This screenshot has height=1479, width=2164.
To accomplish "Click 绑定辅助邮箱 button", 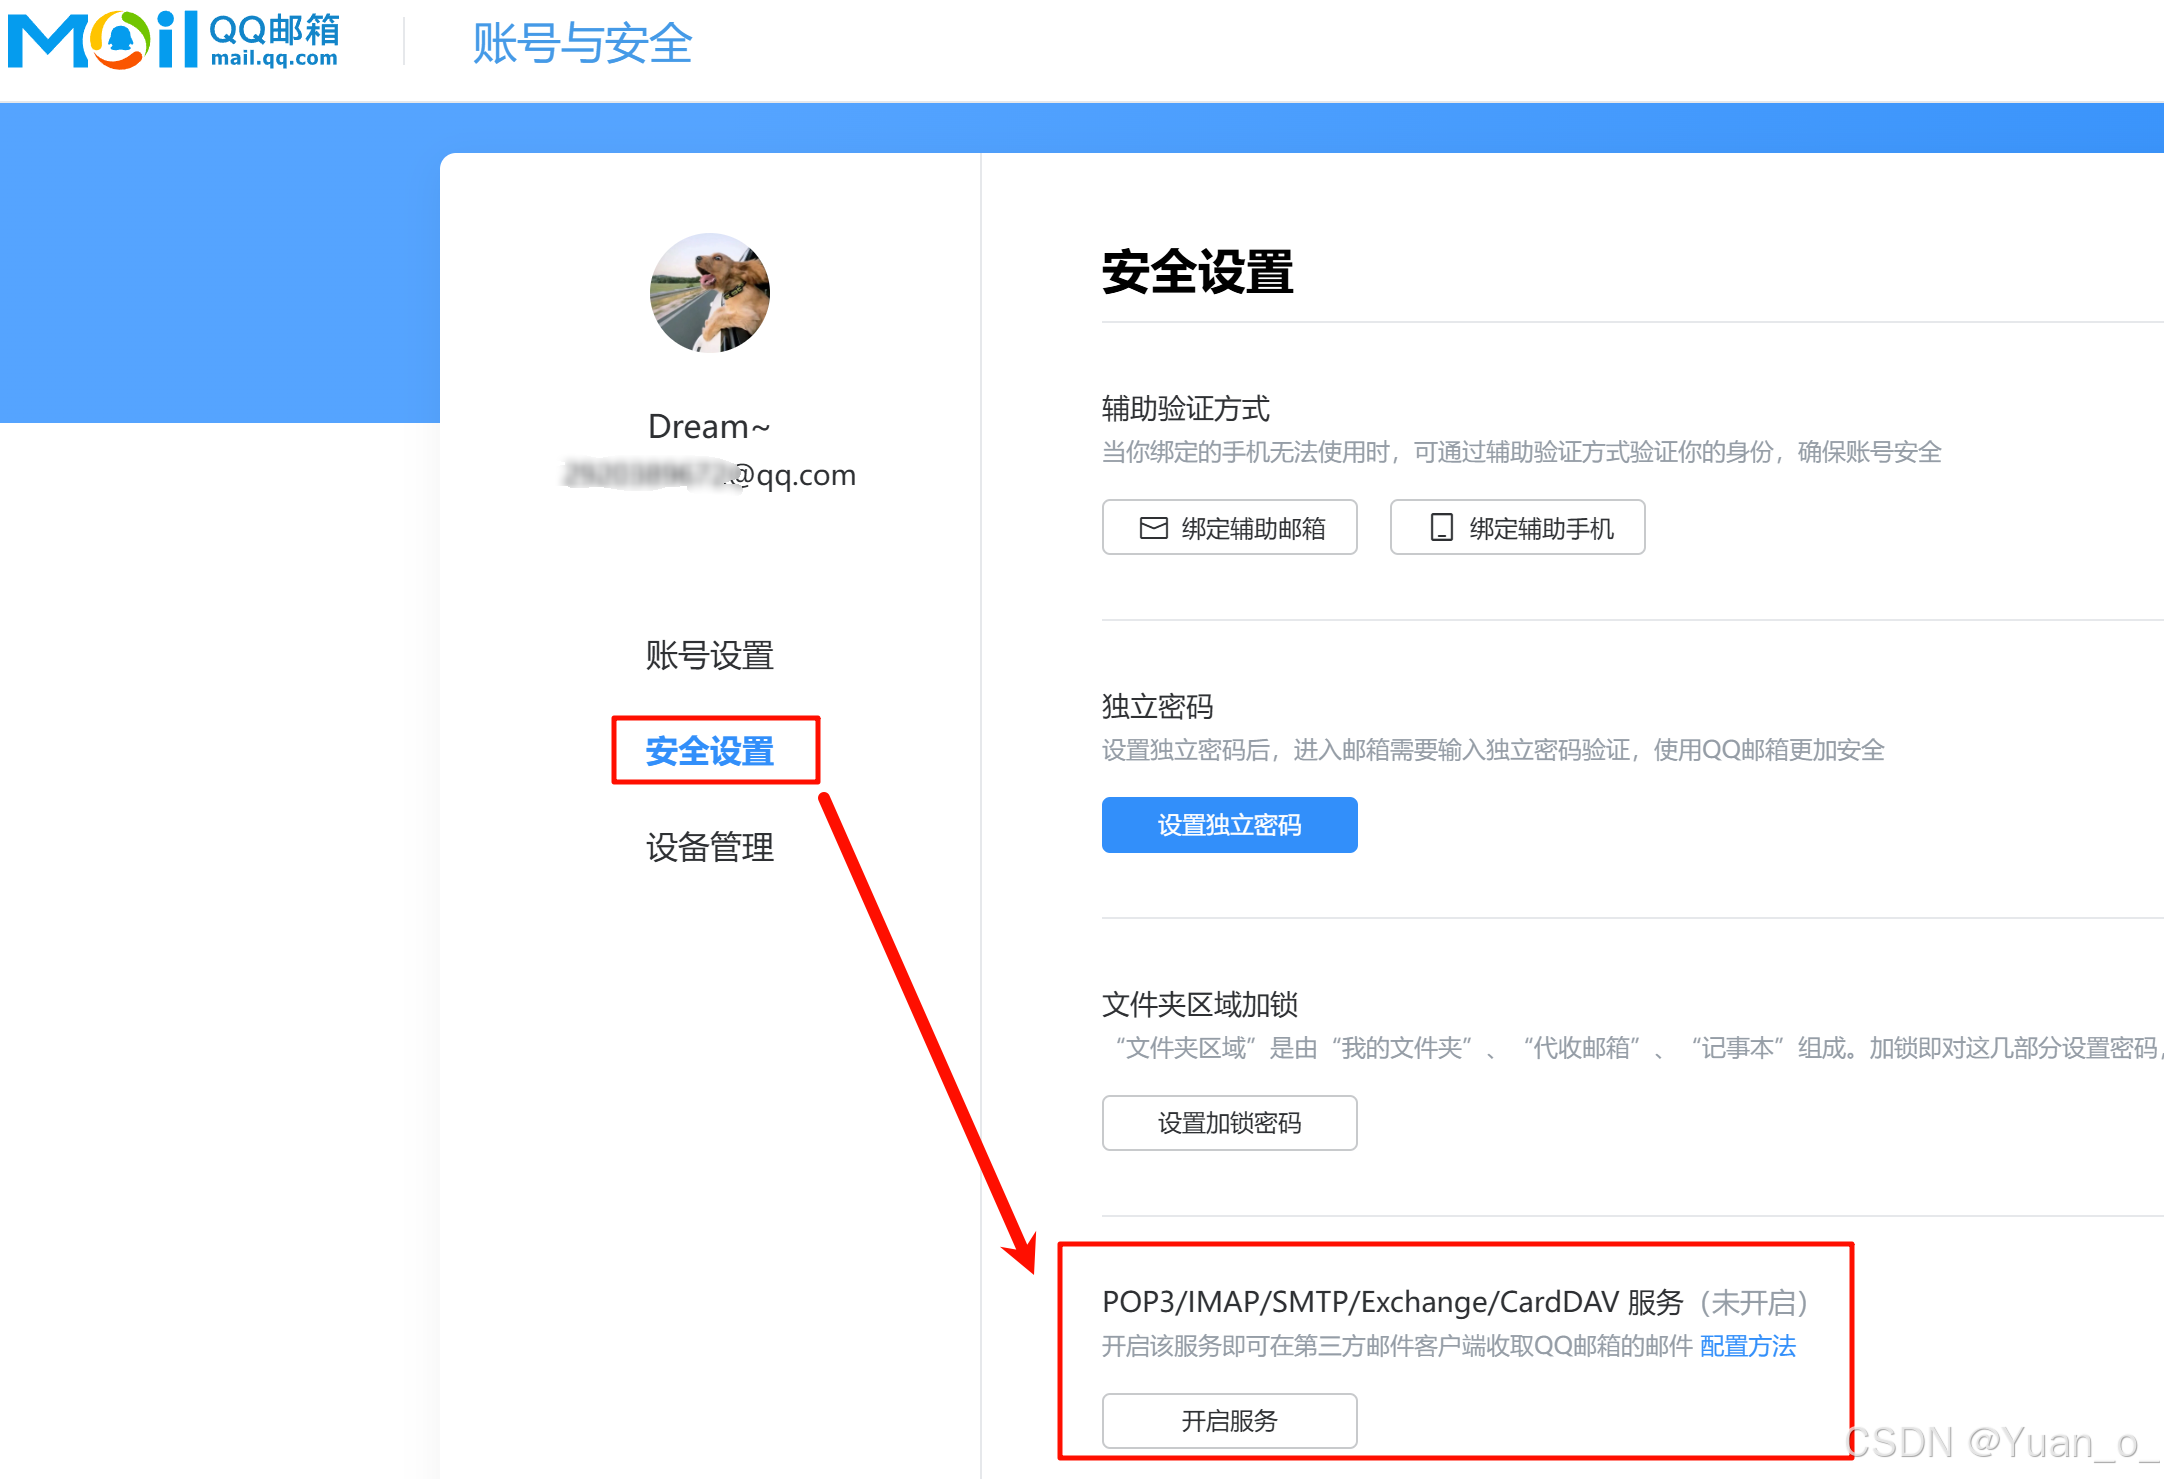I will (x=1229, y=528).
